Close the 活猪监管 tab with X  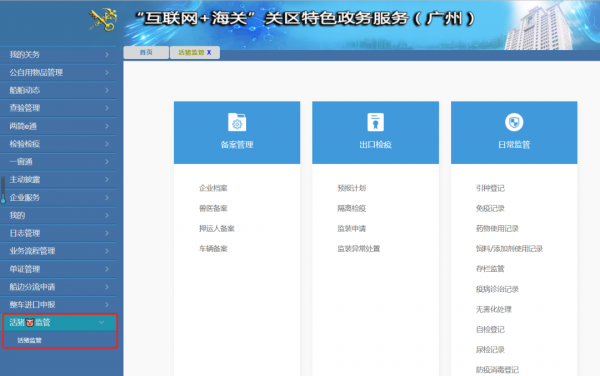click(x=209, y=52)
